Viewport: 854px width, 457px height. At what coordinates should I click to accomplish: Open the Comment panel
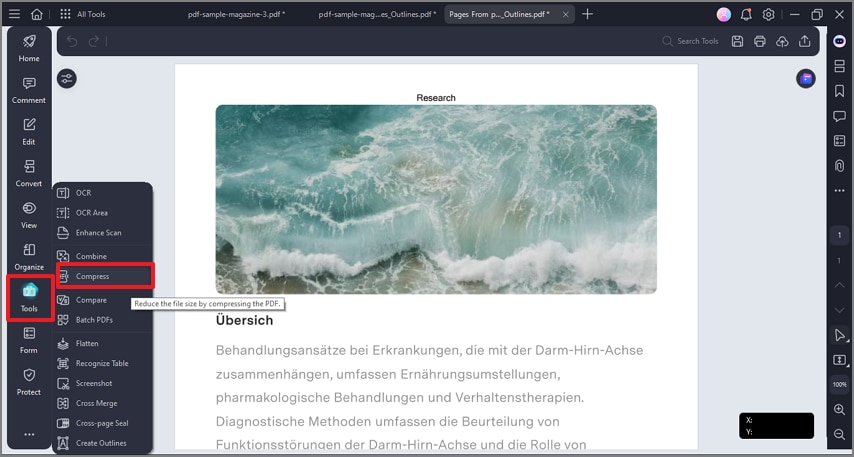[29, 89]
